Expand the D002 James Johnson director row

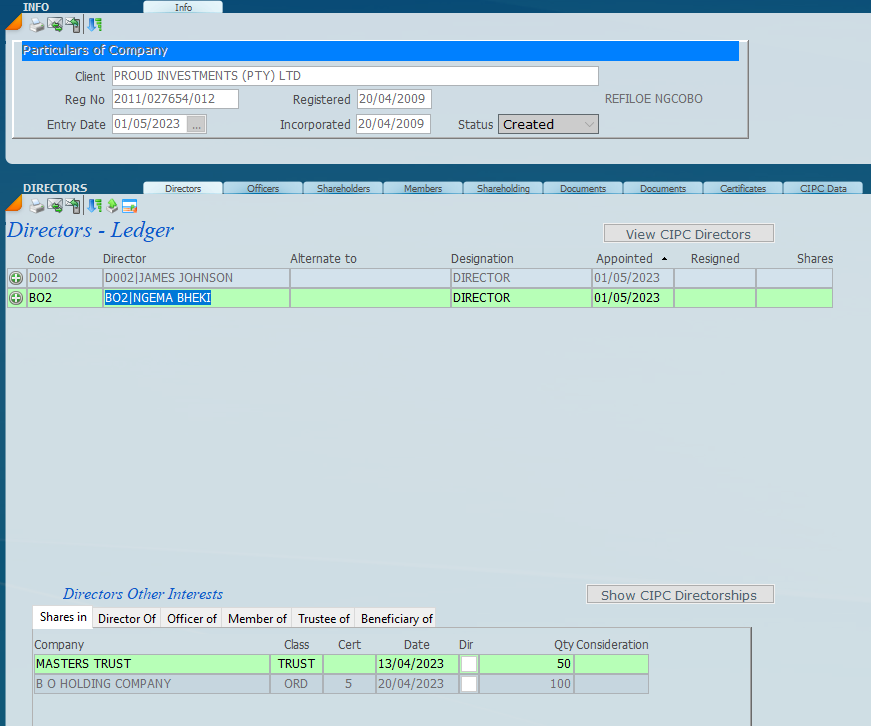point(16,278)
